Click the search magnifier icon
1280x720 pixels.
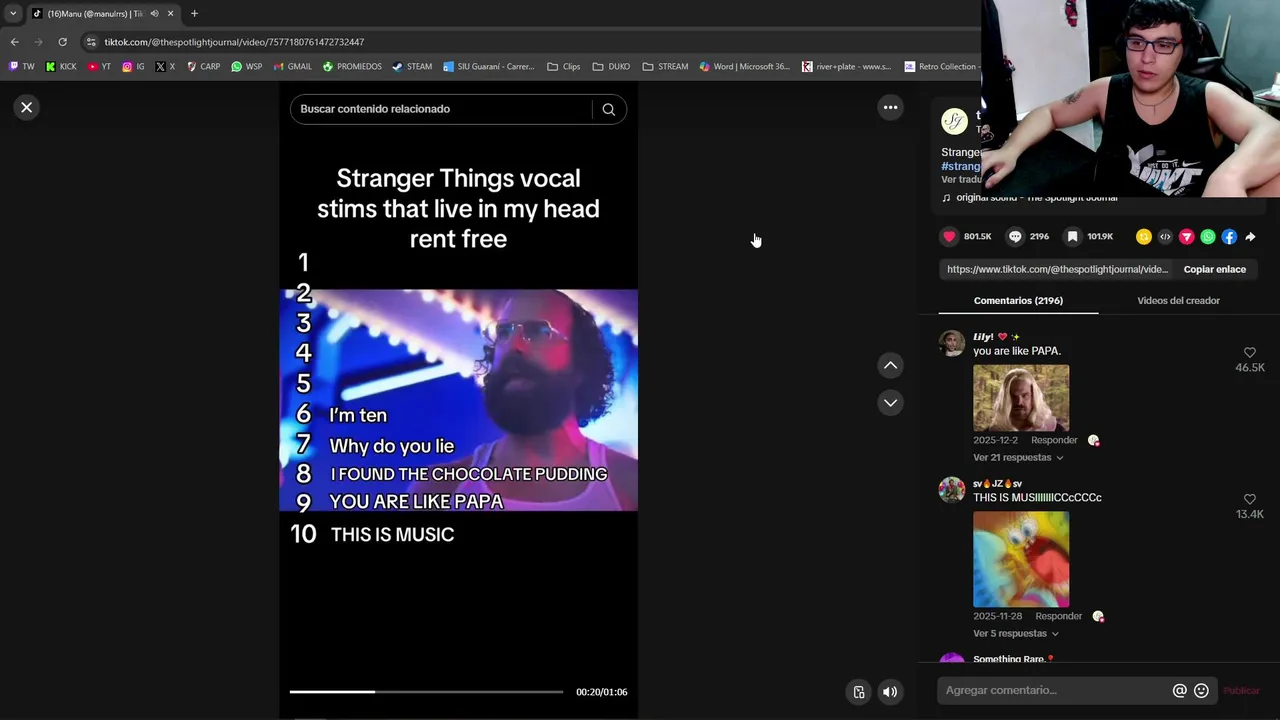click(x=608, y=109)
